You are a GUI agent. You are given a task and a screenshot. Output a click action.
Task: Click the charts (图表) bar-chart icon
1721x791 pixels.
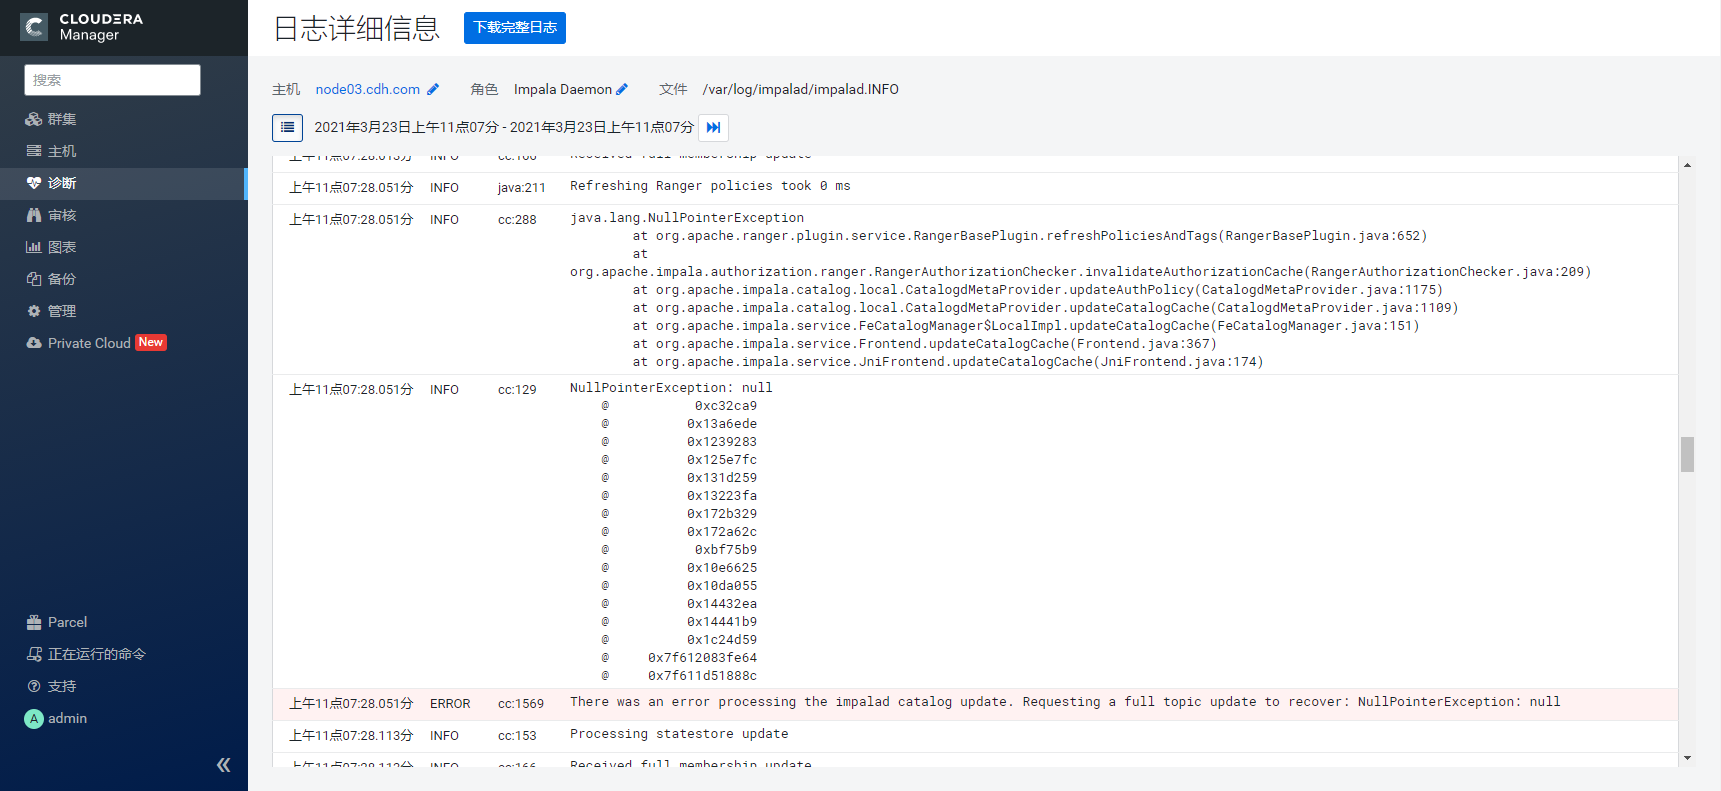pos(34,247)
